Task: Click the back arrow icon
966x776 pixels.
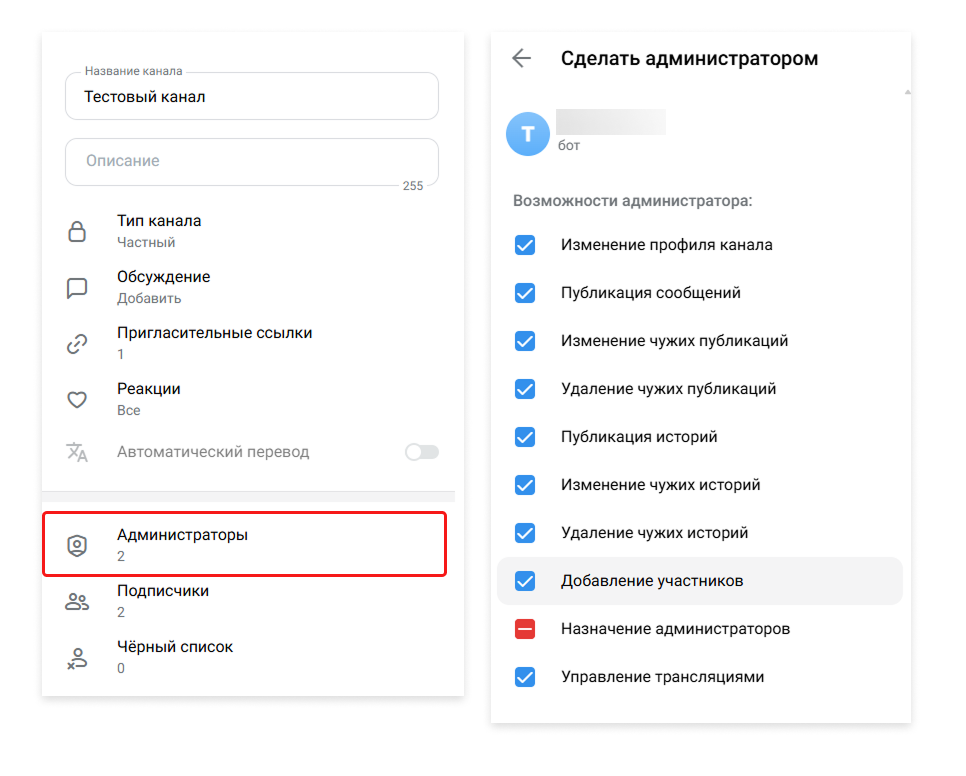Action: 521,58
